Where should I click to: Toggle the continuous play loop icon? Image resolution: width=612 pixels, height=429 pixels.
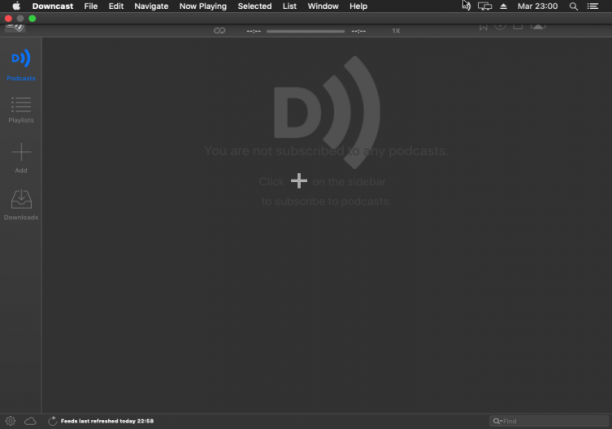pos(219,30)
